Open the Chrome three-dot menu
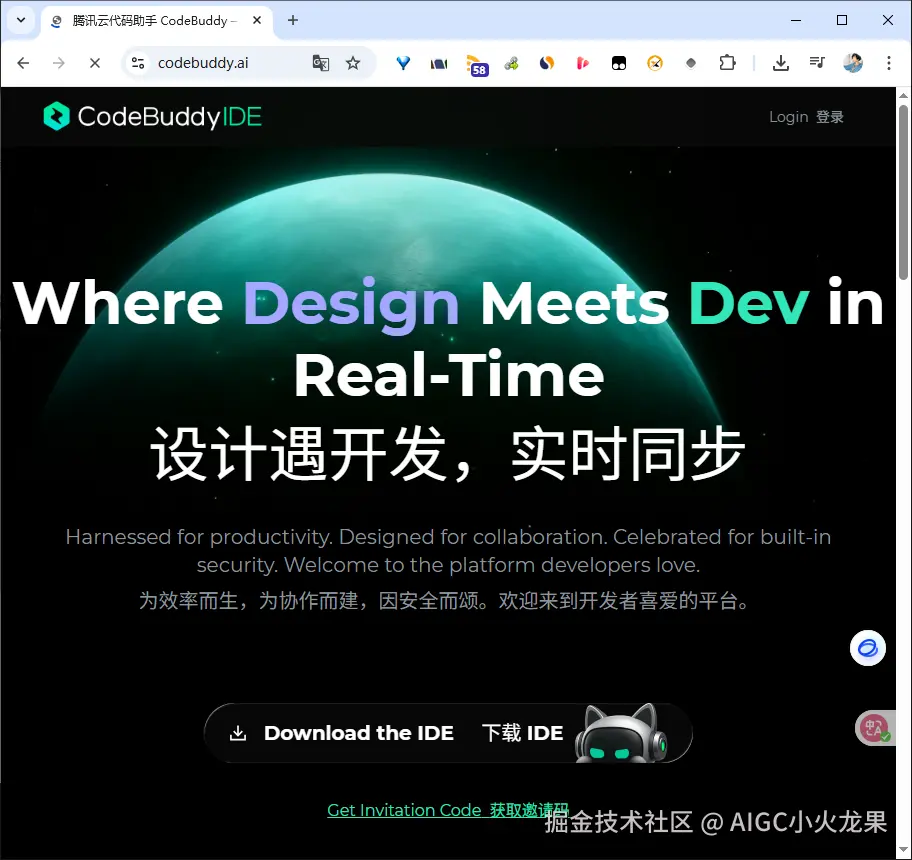The width and height of the screenshot is (912, 860). pos(889,63)
